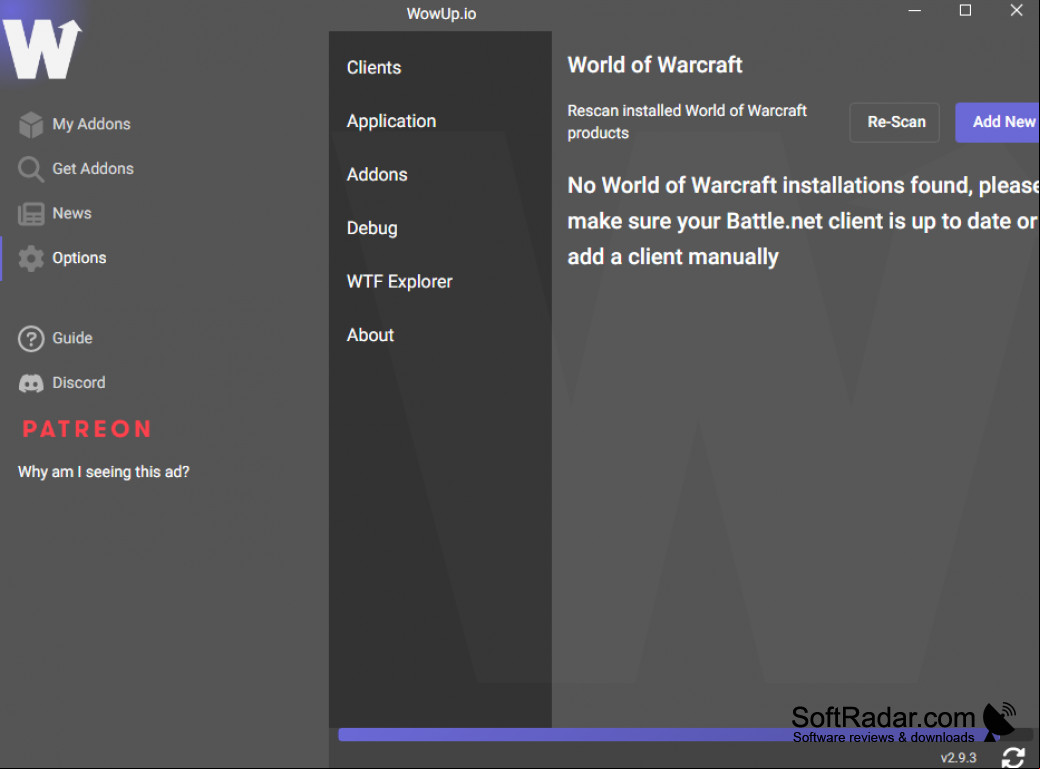
Task: Open the Debug options tab
Action: coord(372,228)
